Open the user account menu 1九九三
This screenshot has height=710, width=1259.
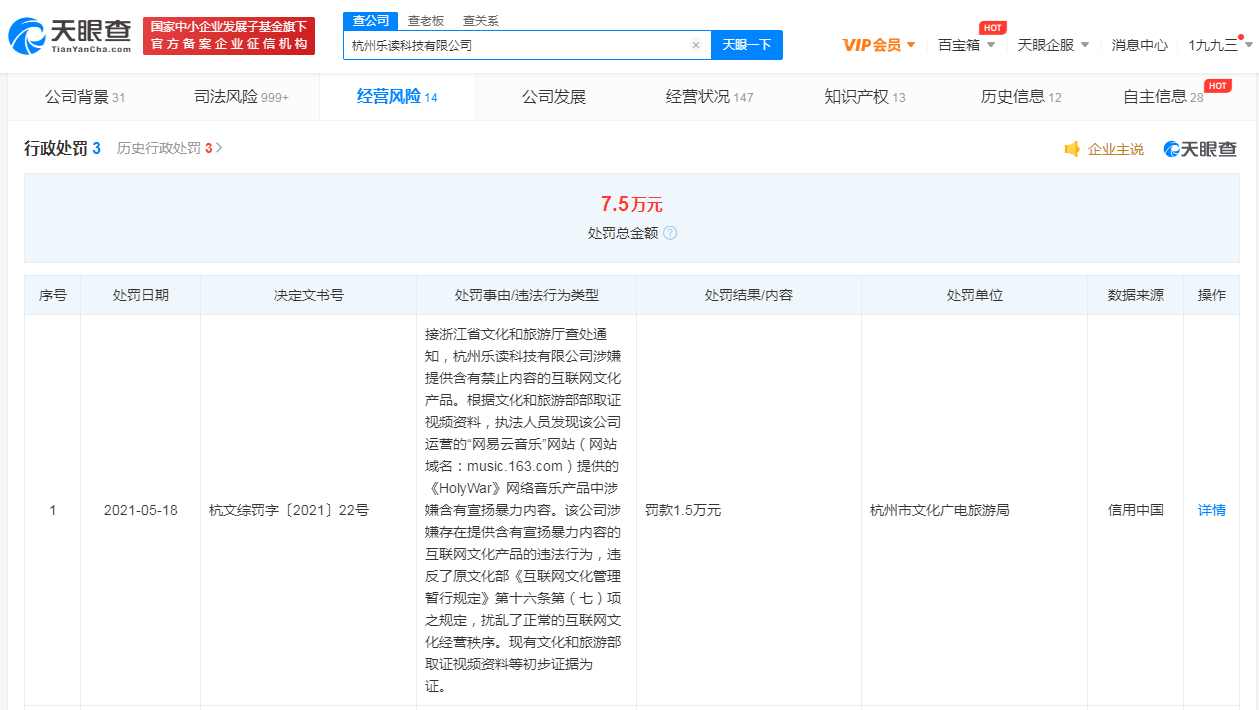[x=1219, y=45]
